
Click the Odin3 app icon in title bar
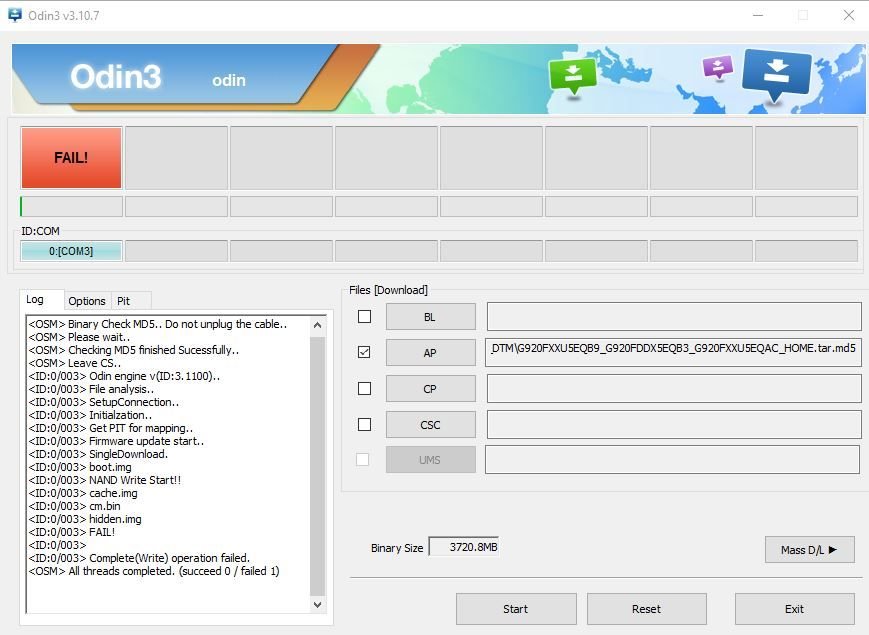pyautogui.click(x=15, y=15)
